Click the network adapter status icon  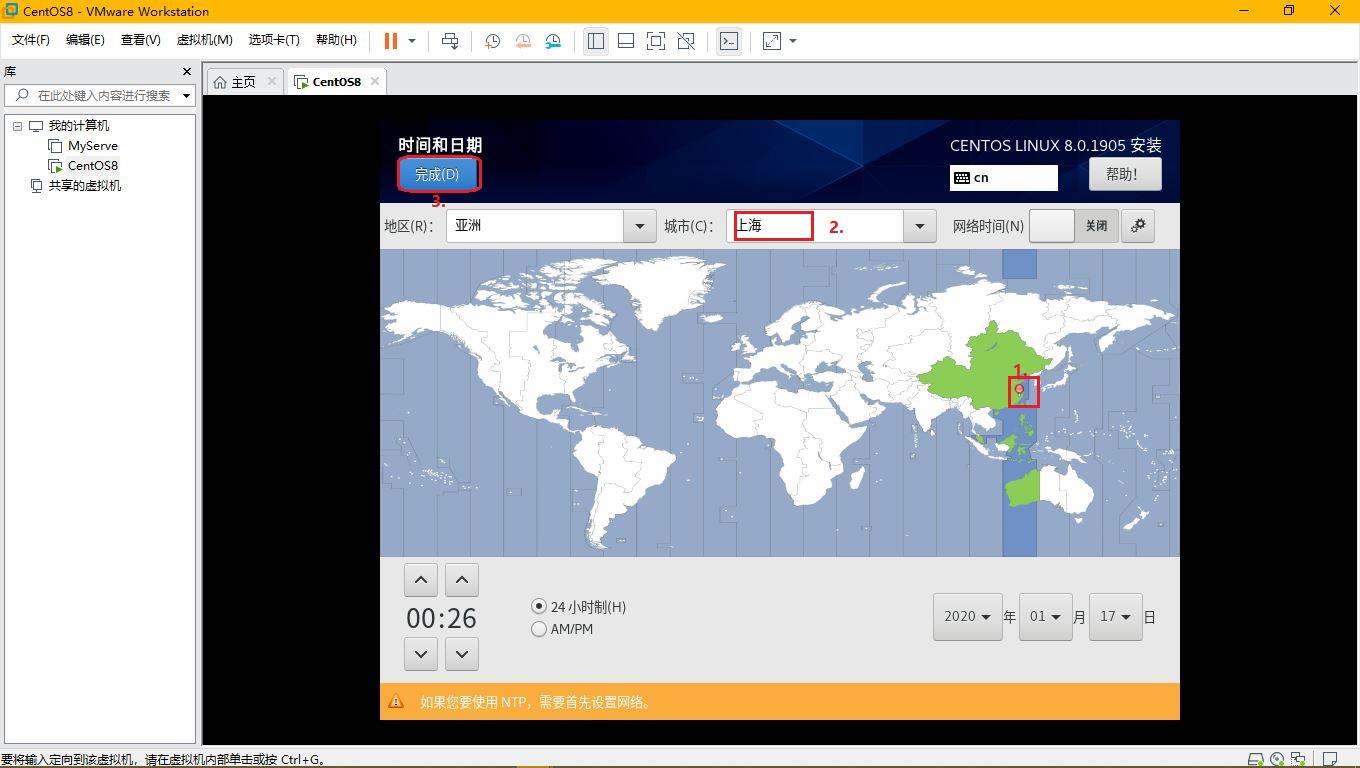[1298, 759]
